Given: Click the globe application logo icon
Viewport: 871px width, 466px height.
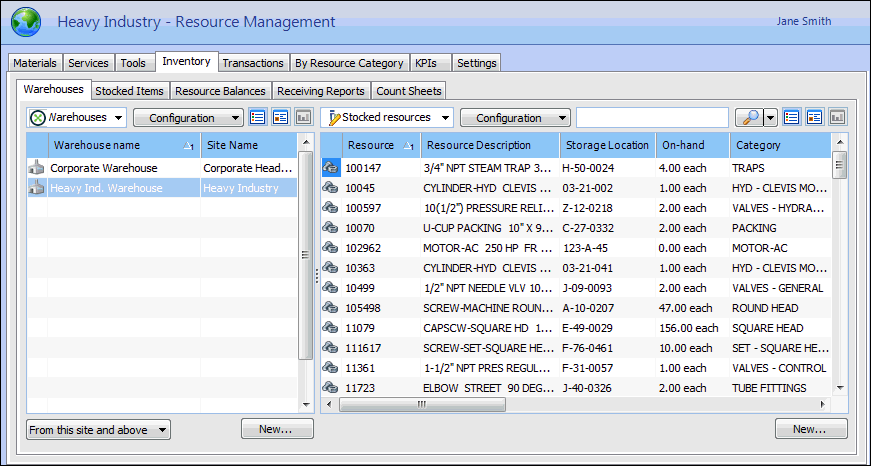Looking at the screenshot, I should coord(25,22).
